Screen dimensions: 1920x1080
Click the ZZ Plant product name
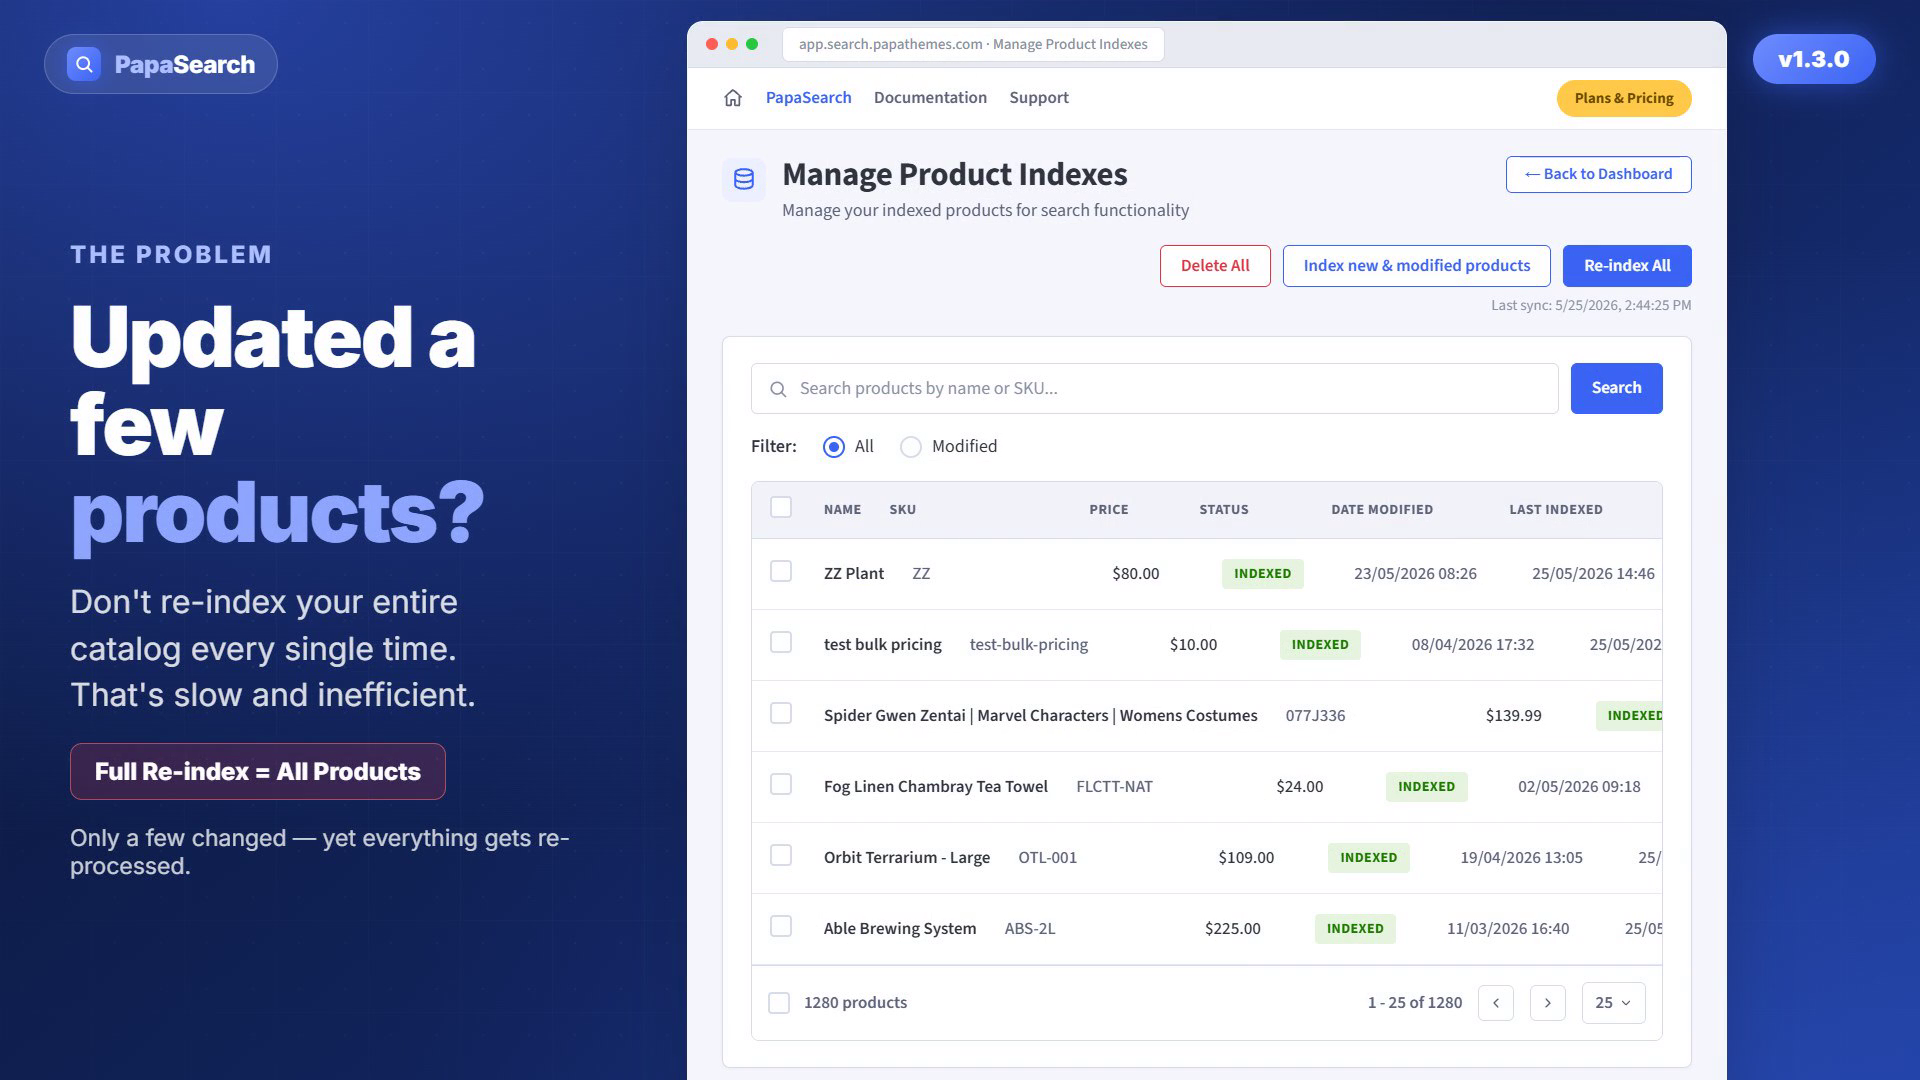click(853, 574)
